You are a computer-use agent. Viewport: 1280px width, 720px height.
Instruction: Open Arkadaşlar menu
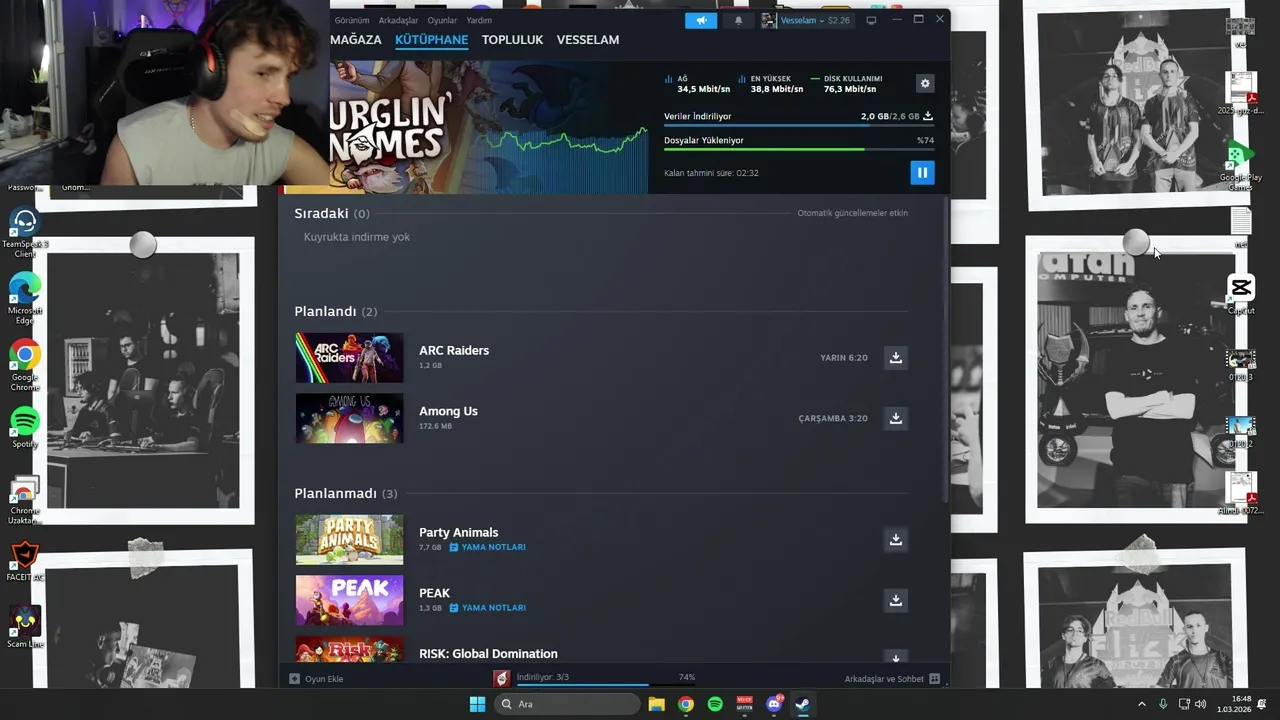click(x=398, y=20)
